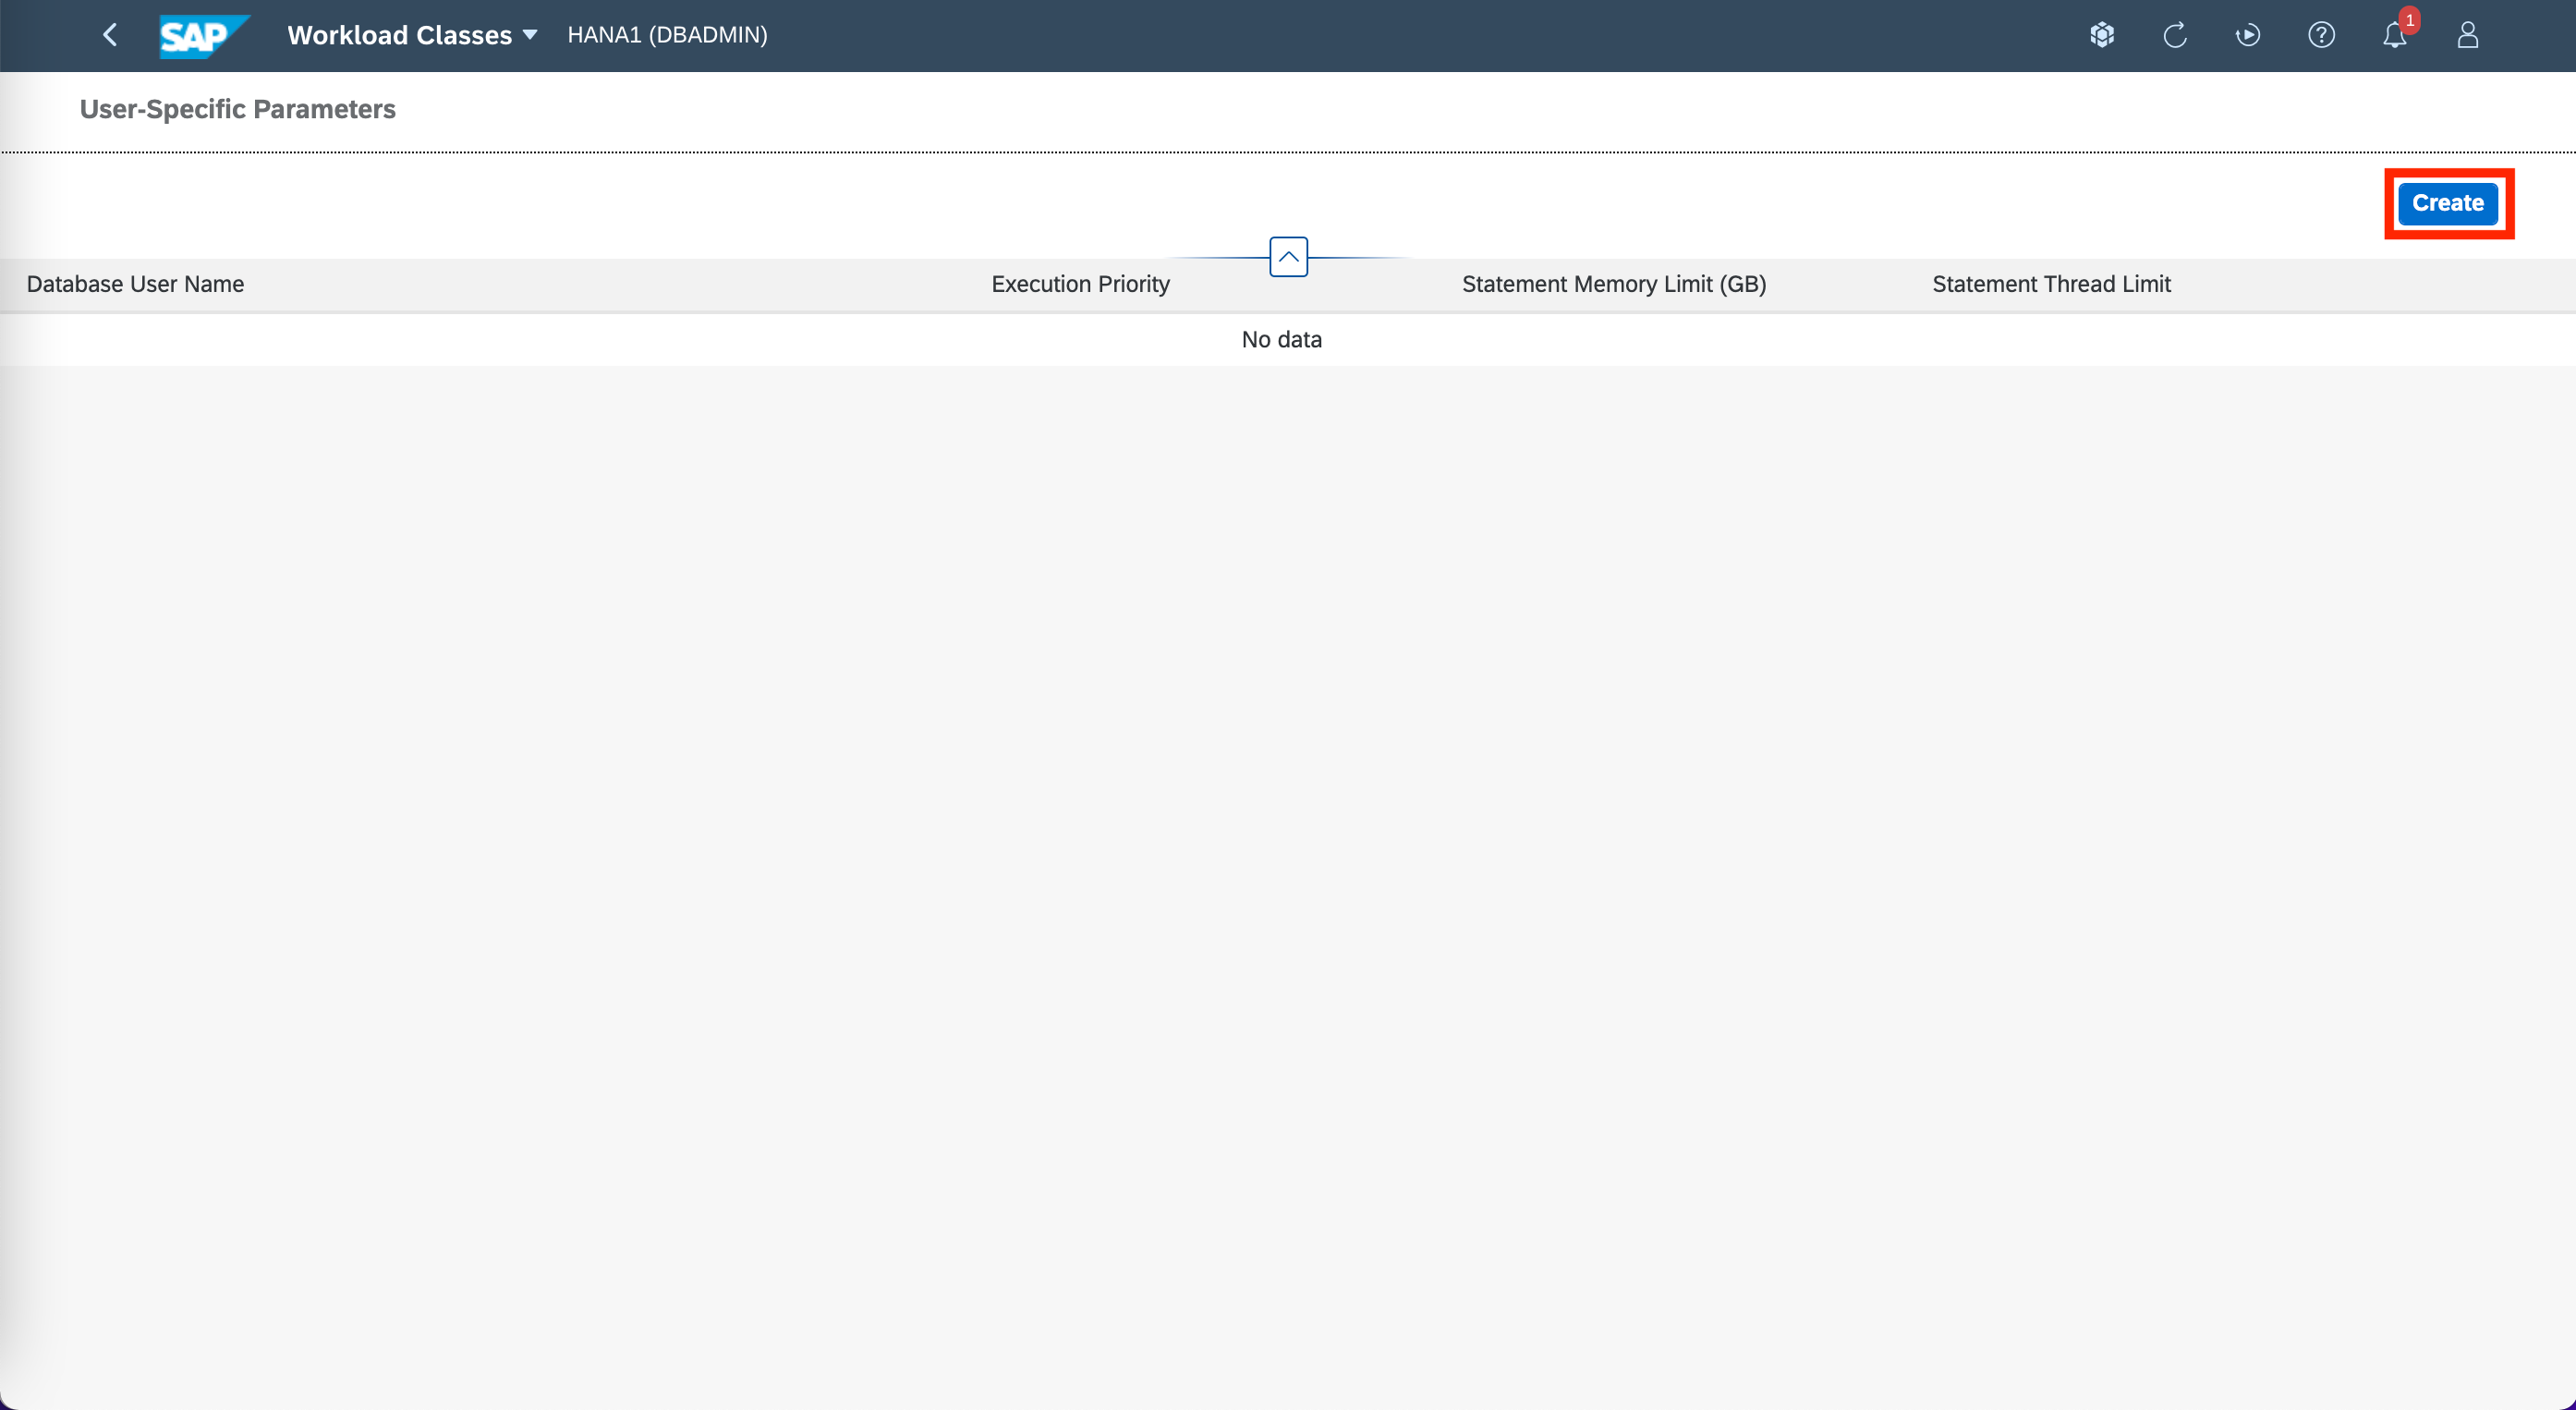Open help via the question mark icon
Viewport: 2576px width, 1410px height.
click(2321, 35)
